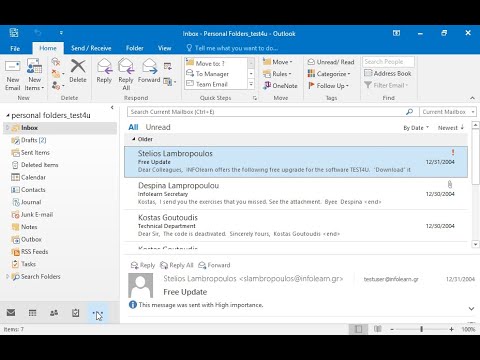Image resolution: width=480 pixels, height=360 pixels.
Task: Open the File tab
Action: [x=15, y=48]
